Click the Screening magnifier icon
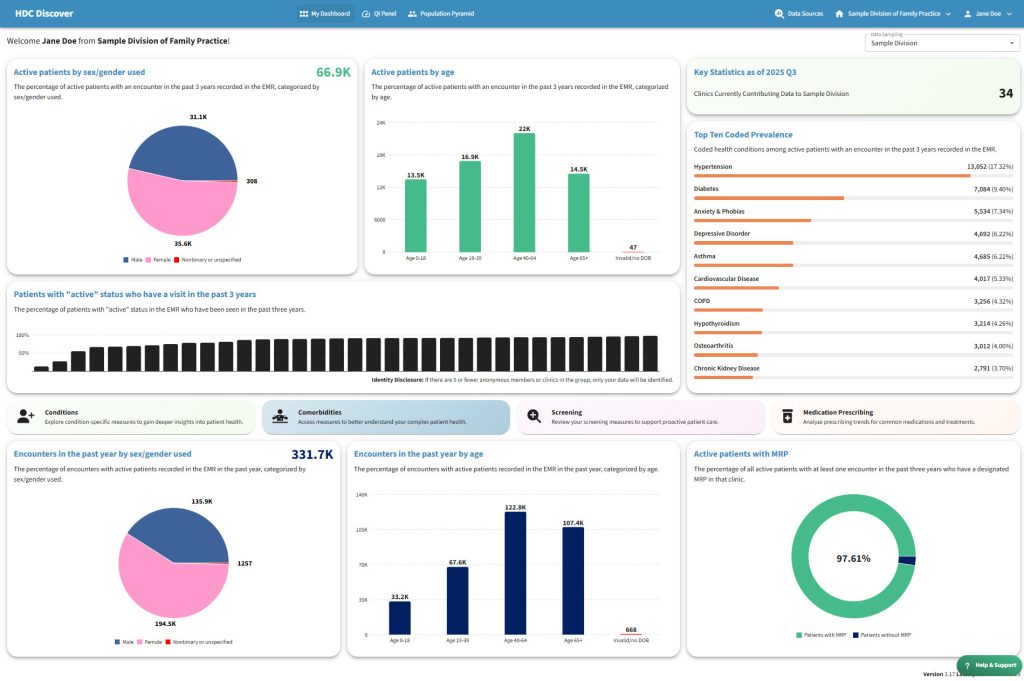This screenshot has width=1024, height=681. (534, 417)
